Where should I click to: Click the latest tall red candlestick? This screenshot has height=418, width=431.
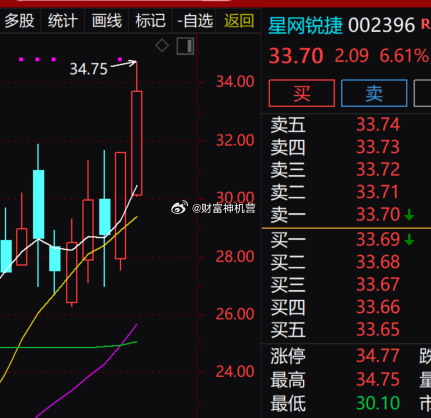pos(137,143)
